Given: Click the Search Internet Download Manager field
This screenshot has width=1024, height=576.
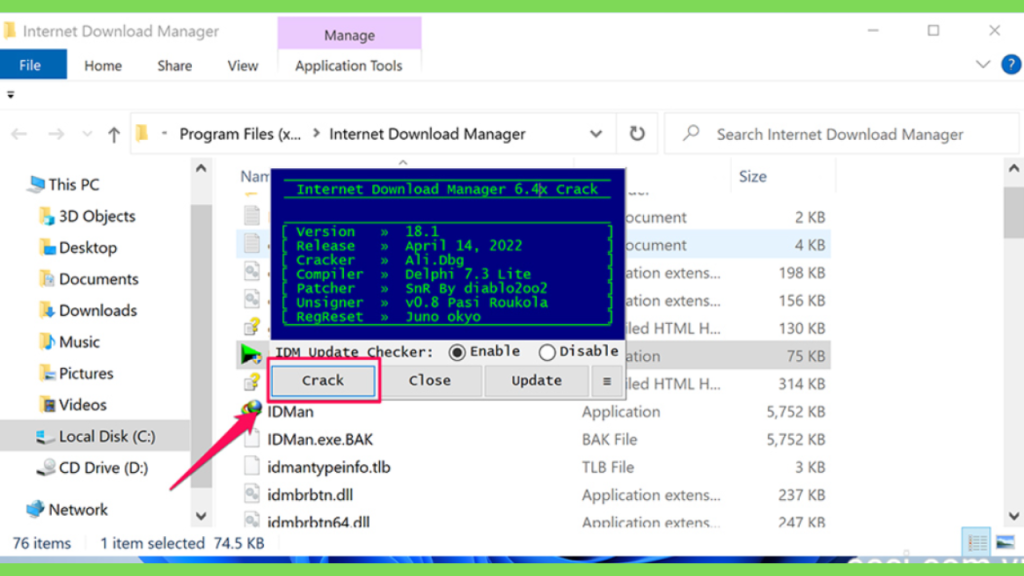Looking at the screenshot, I should 841,134.
